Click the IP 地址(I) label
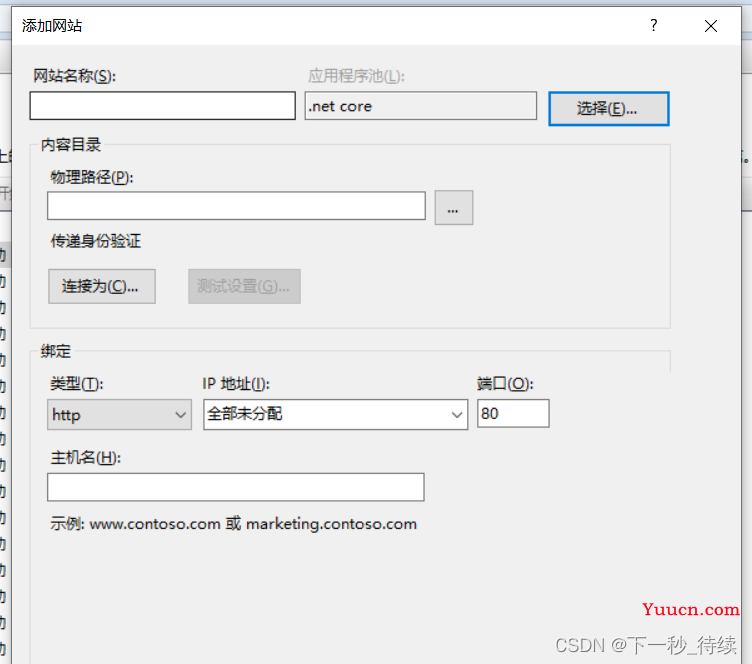This screenshot has width=752, height=664. click(235, 384)
